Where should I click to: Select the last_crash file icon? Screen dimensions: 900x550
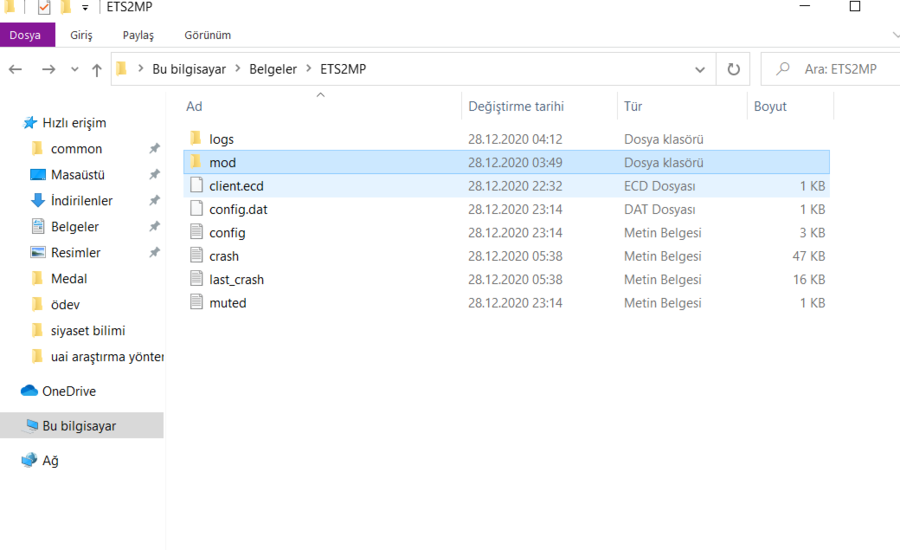coord(196,278)
